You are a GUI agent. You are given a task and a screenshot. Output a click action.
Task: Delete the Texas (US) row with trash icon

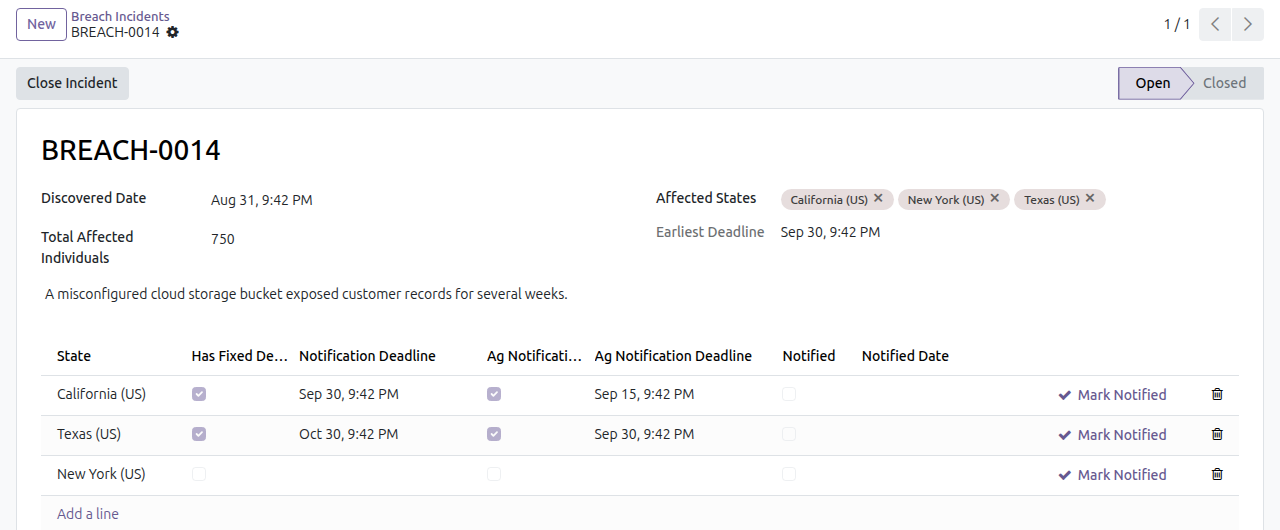(x=1217, y=434)
